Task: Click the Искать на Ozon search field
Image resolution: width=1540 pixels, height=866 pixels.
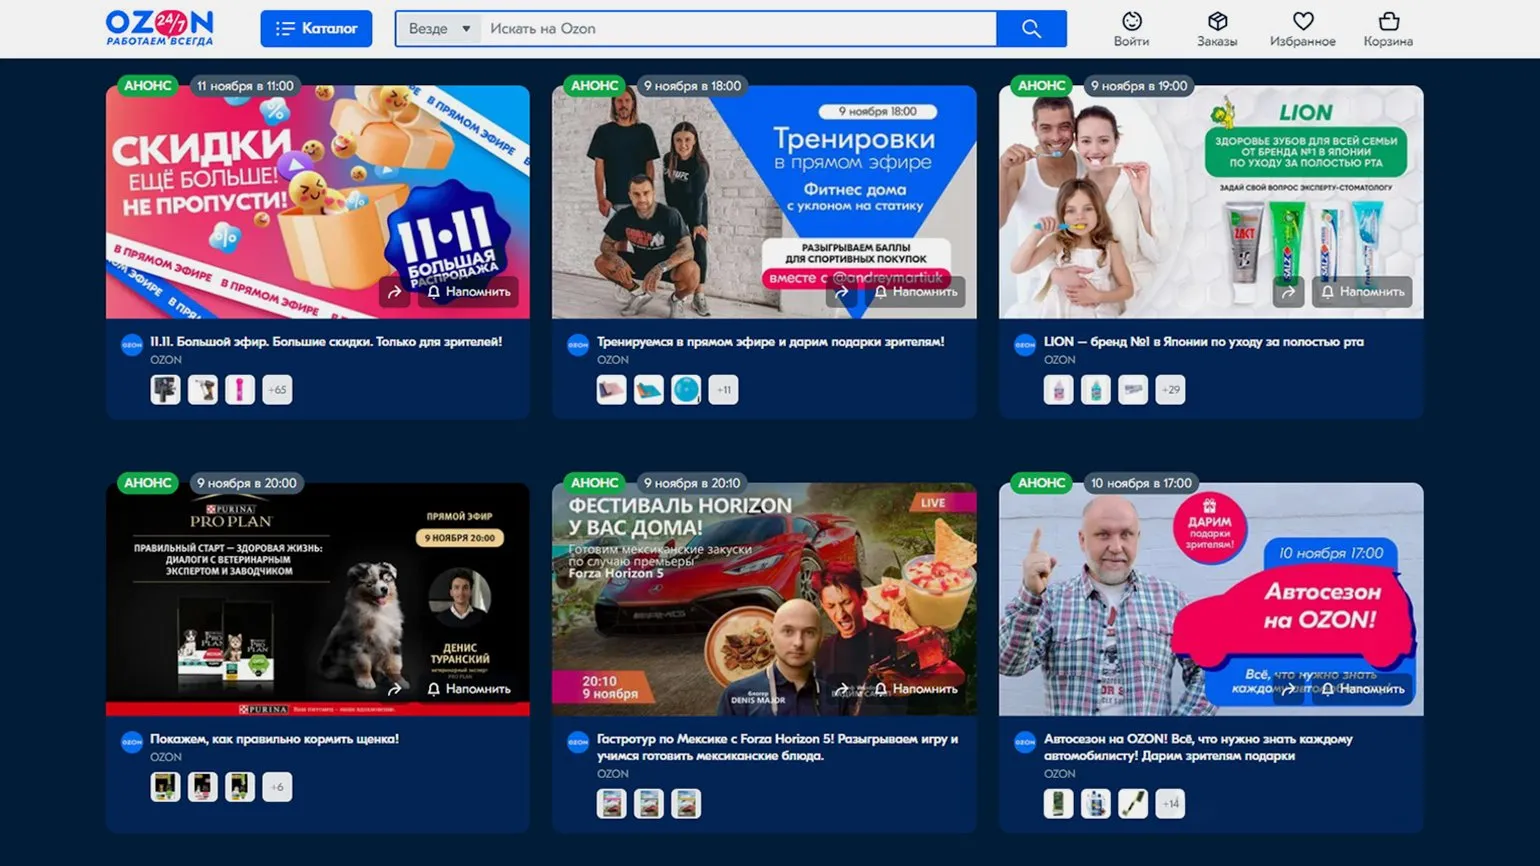Action: coord(738,29)
